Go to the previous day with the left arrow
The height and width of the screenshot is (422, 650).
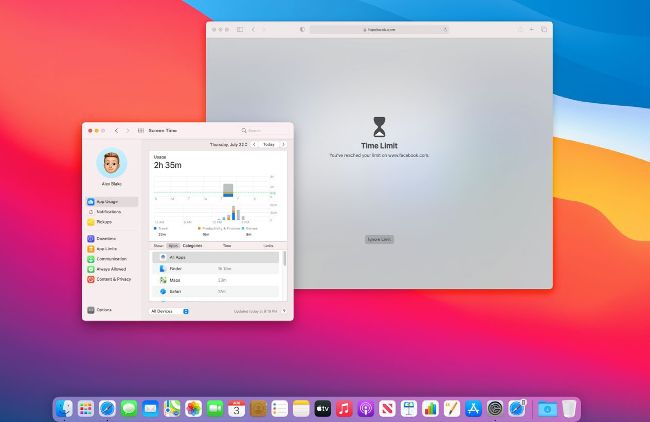point(253,144)
